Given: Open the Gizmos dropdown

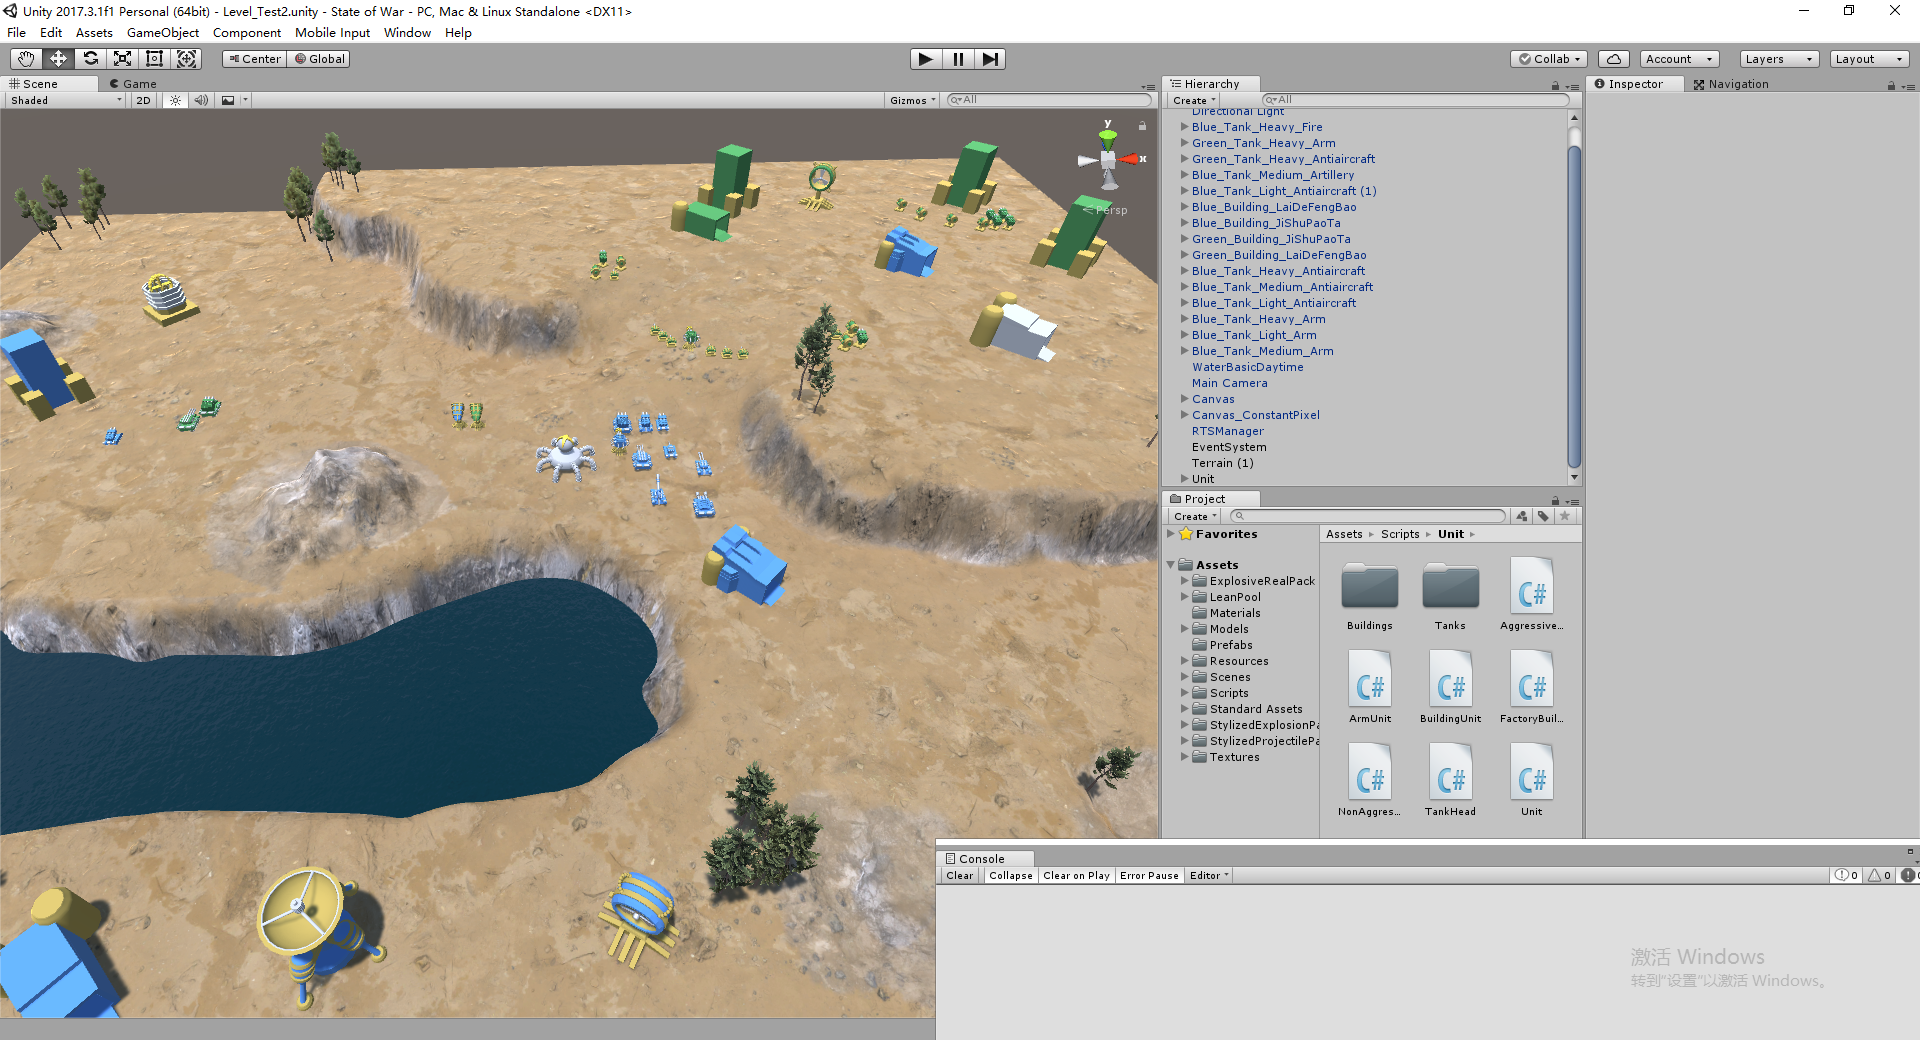Looking at the screenshot, I should coord(912,100).
